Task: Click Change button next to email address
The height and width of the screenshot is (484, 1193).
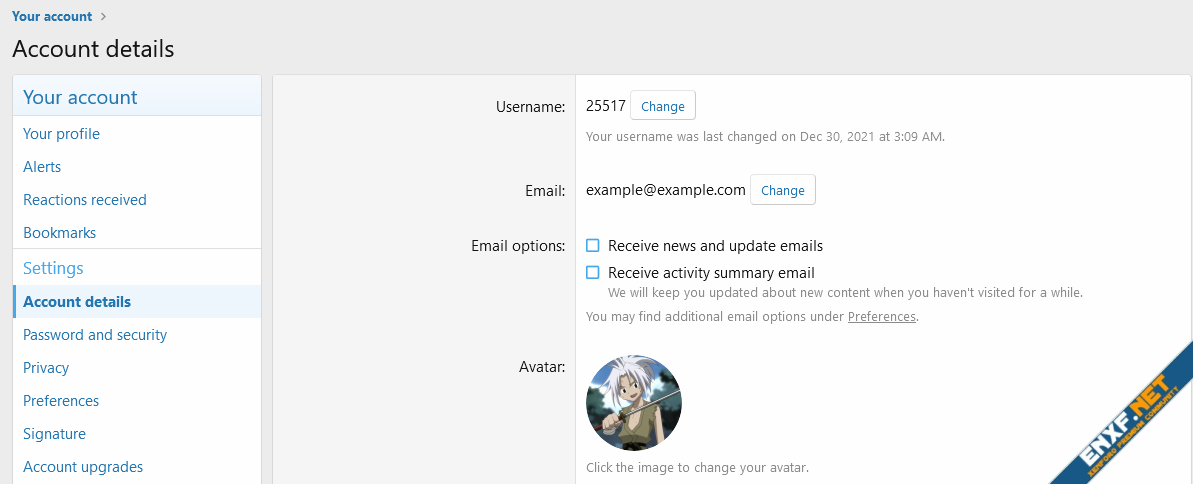Action: pos(782,190)
